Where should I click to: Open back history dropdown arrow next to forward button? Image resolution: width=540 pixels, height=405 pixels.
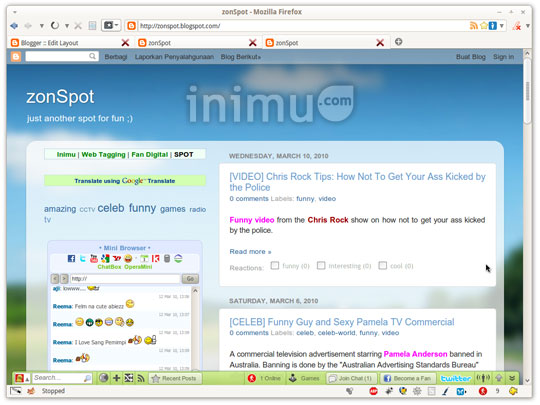(41, 26)
